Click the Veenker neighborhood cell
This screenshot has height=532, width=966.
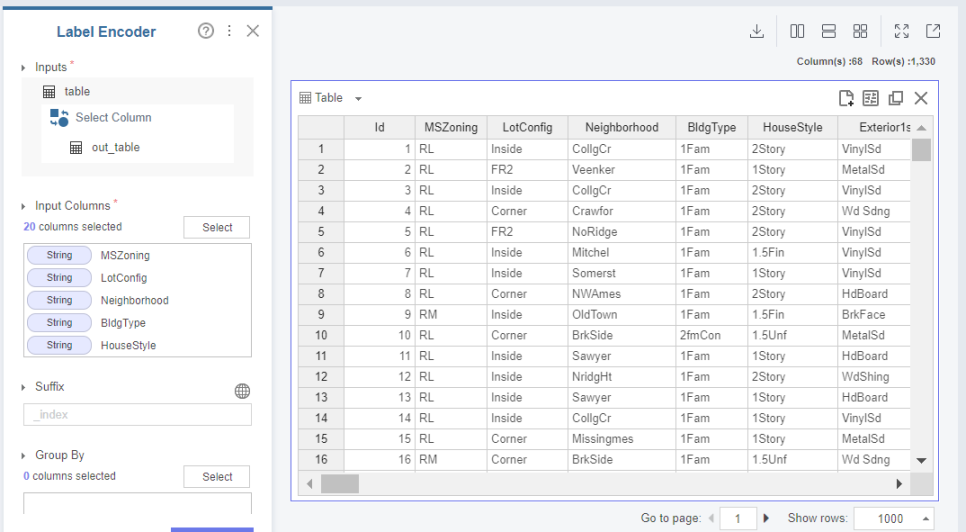(x=622, y=170)
